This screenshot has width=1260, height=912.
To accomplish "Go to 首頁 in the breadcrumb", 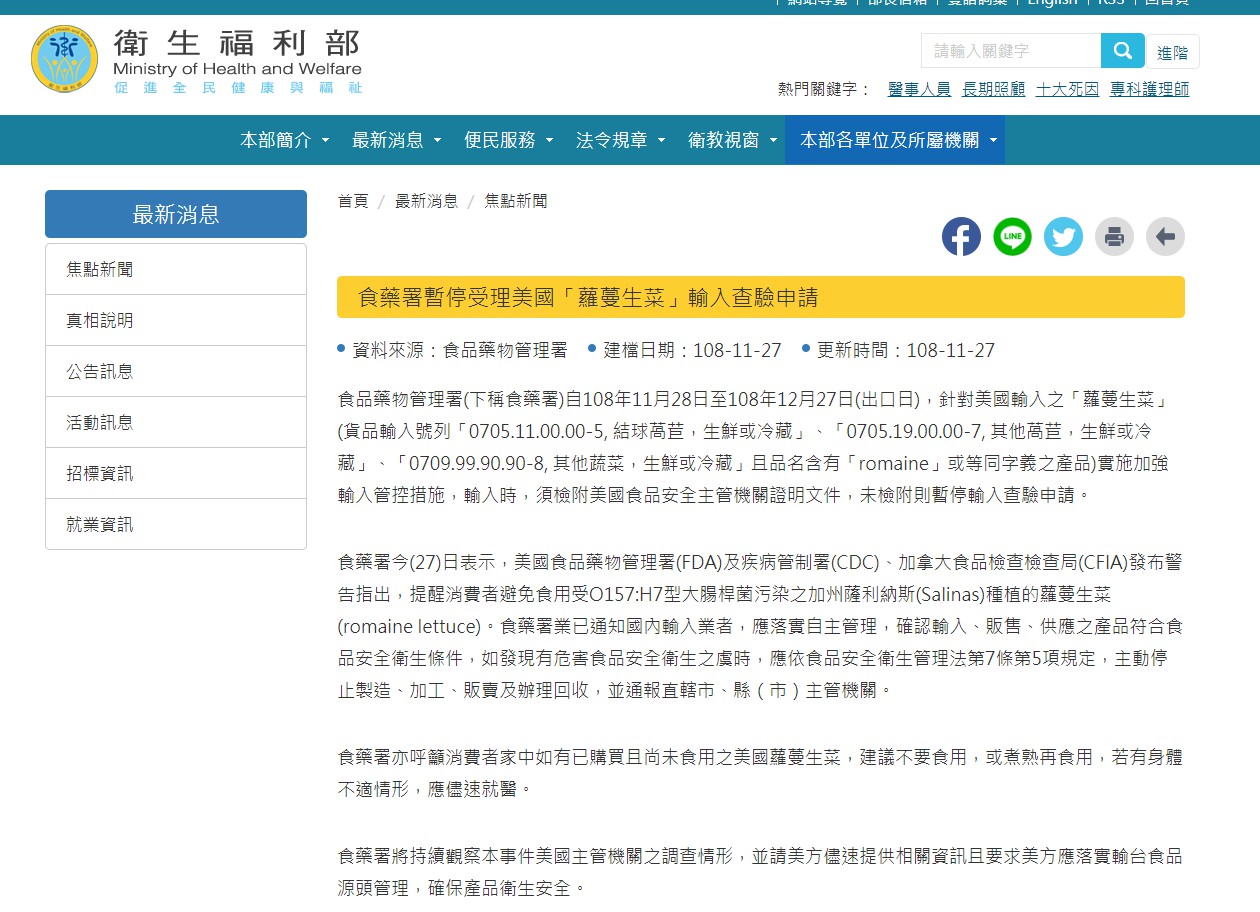I will (x=353, y=201).
